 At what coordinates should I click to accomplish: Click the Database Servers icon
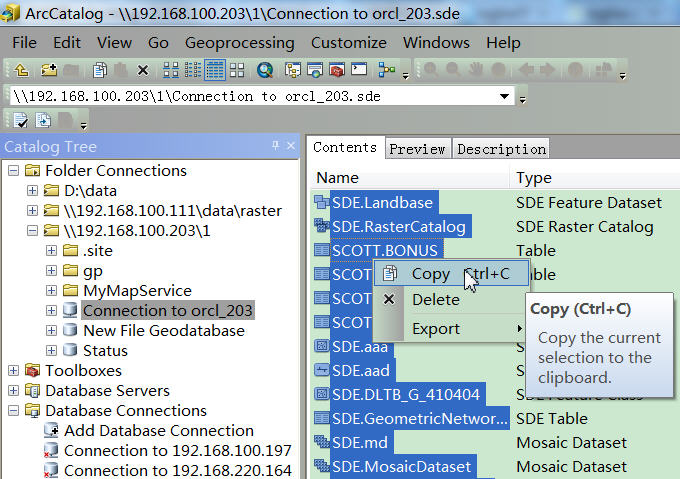tap(33, 391)
